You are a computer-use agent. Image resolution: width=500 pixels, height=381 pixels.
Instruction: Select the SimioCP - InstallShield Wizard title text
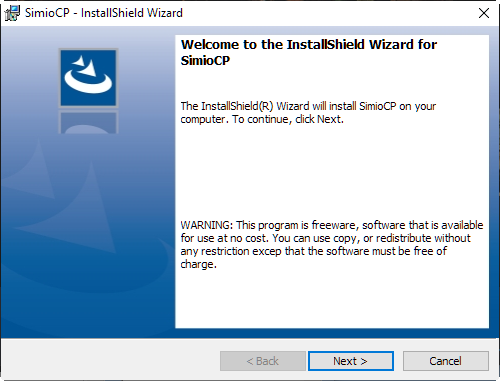click(x=104, y=13)
